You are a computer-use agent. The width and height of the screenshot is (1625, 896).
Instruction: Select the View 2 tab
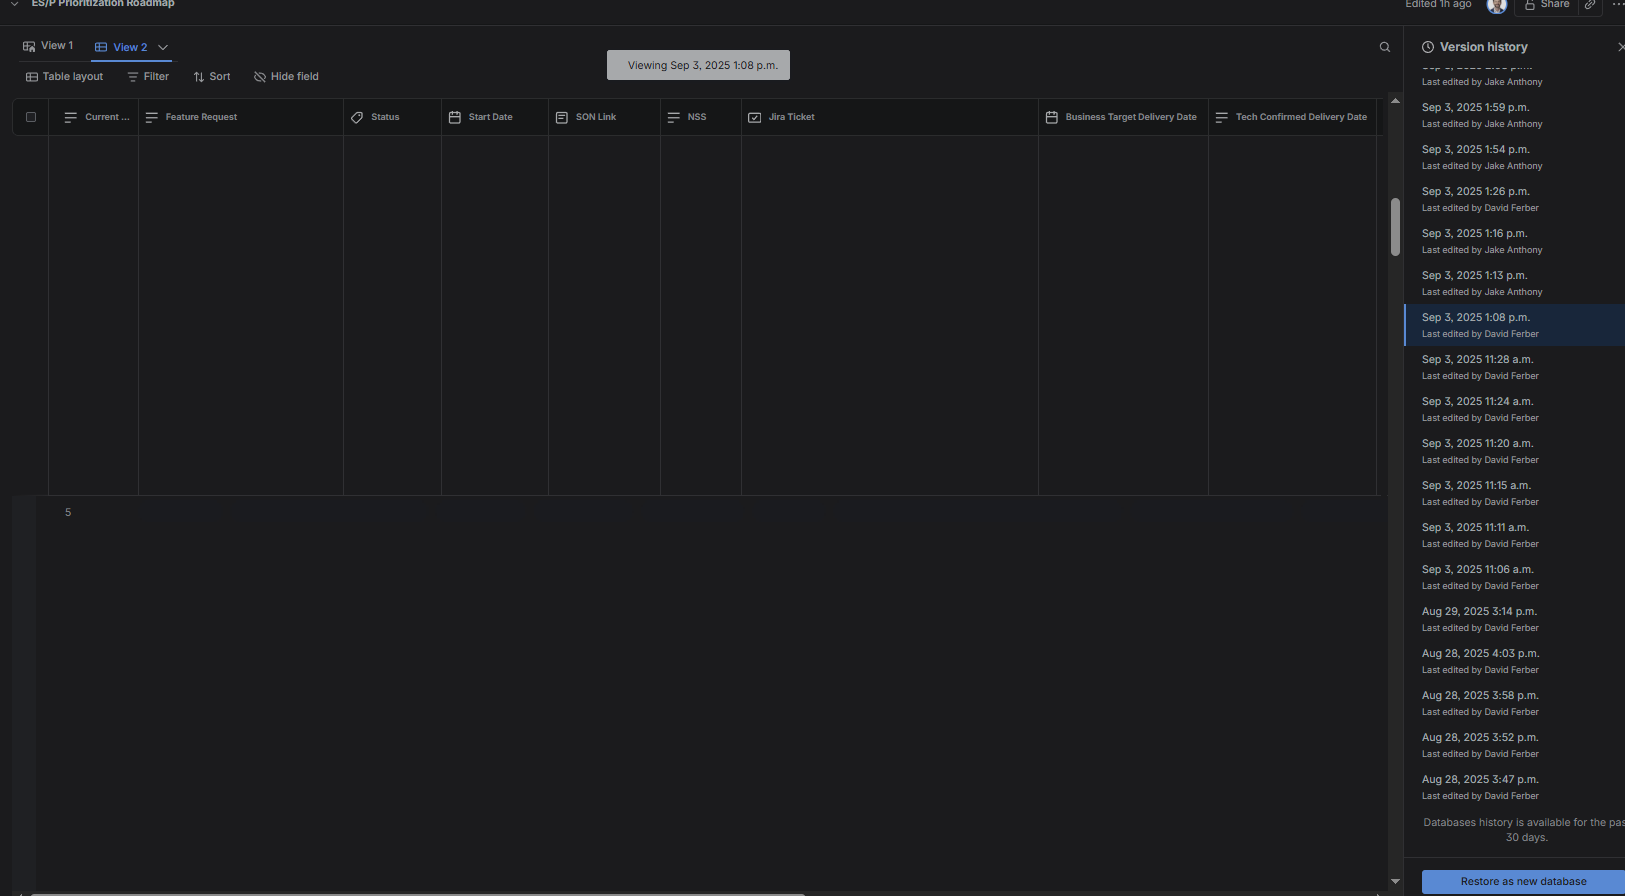click(x=121, y=47)
